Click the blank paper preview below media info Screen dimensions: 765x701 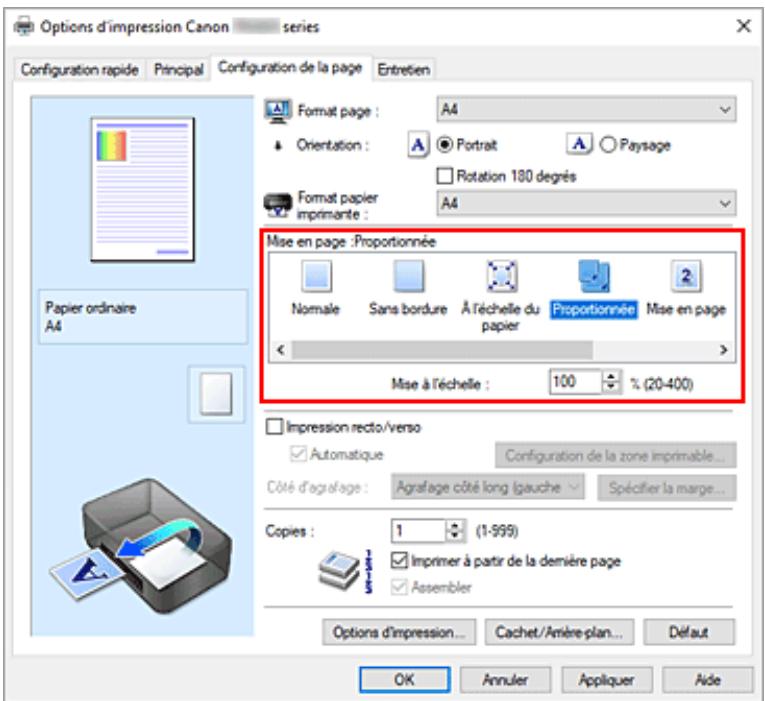click(x=216, y=394)
